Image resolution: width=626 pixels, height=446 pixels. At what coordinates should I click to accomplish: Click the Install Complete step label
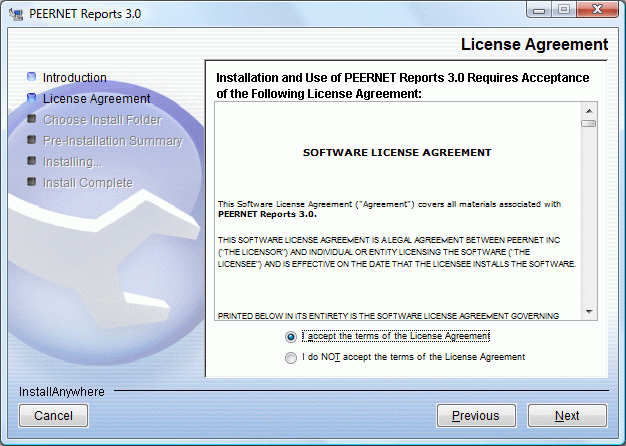pos(88,183)
